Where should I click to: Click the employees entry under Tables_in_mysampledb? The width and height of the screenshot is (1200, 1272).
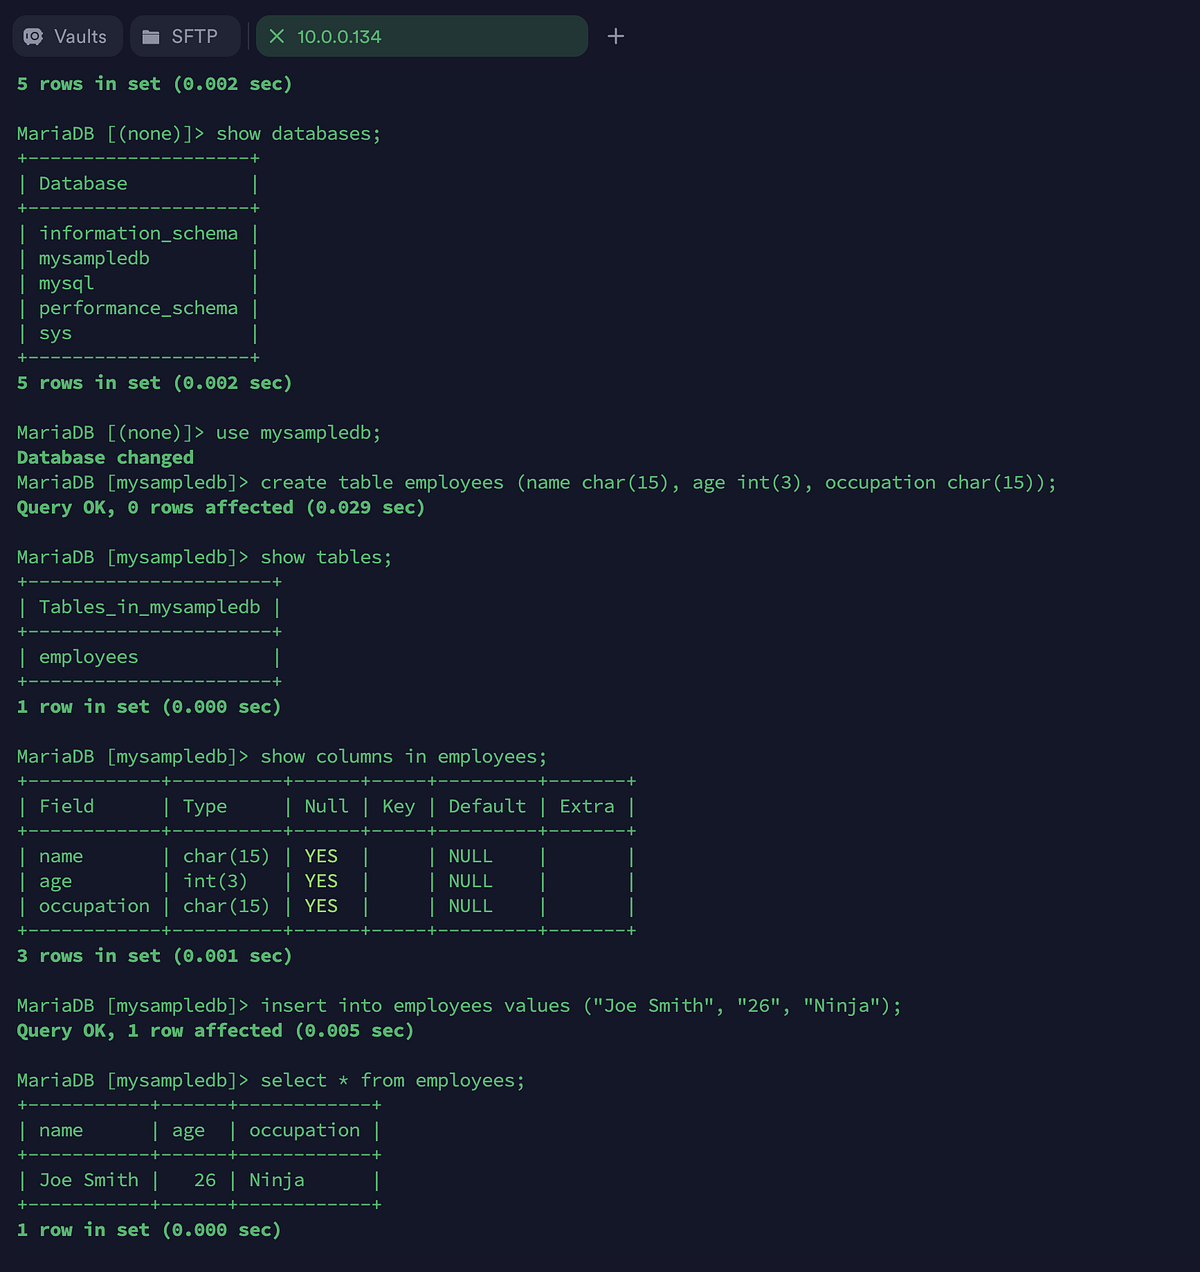[89, 657]
